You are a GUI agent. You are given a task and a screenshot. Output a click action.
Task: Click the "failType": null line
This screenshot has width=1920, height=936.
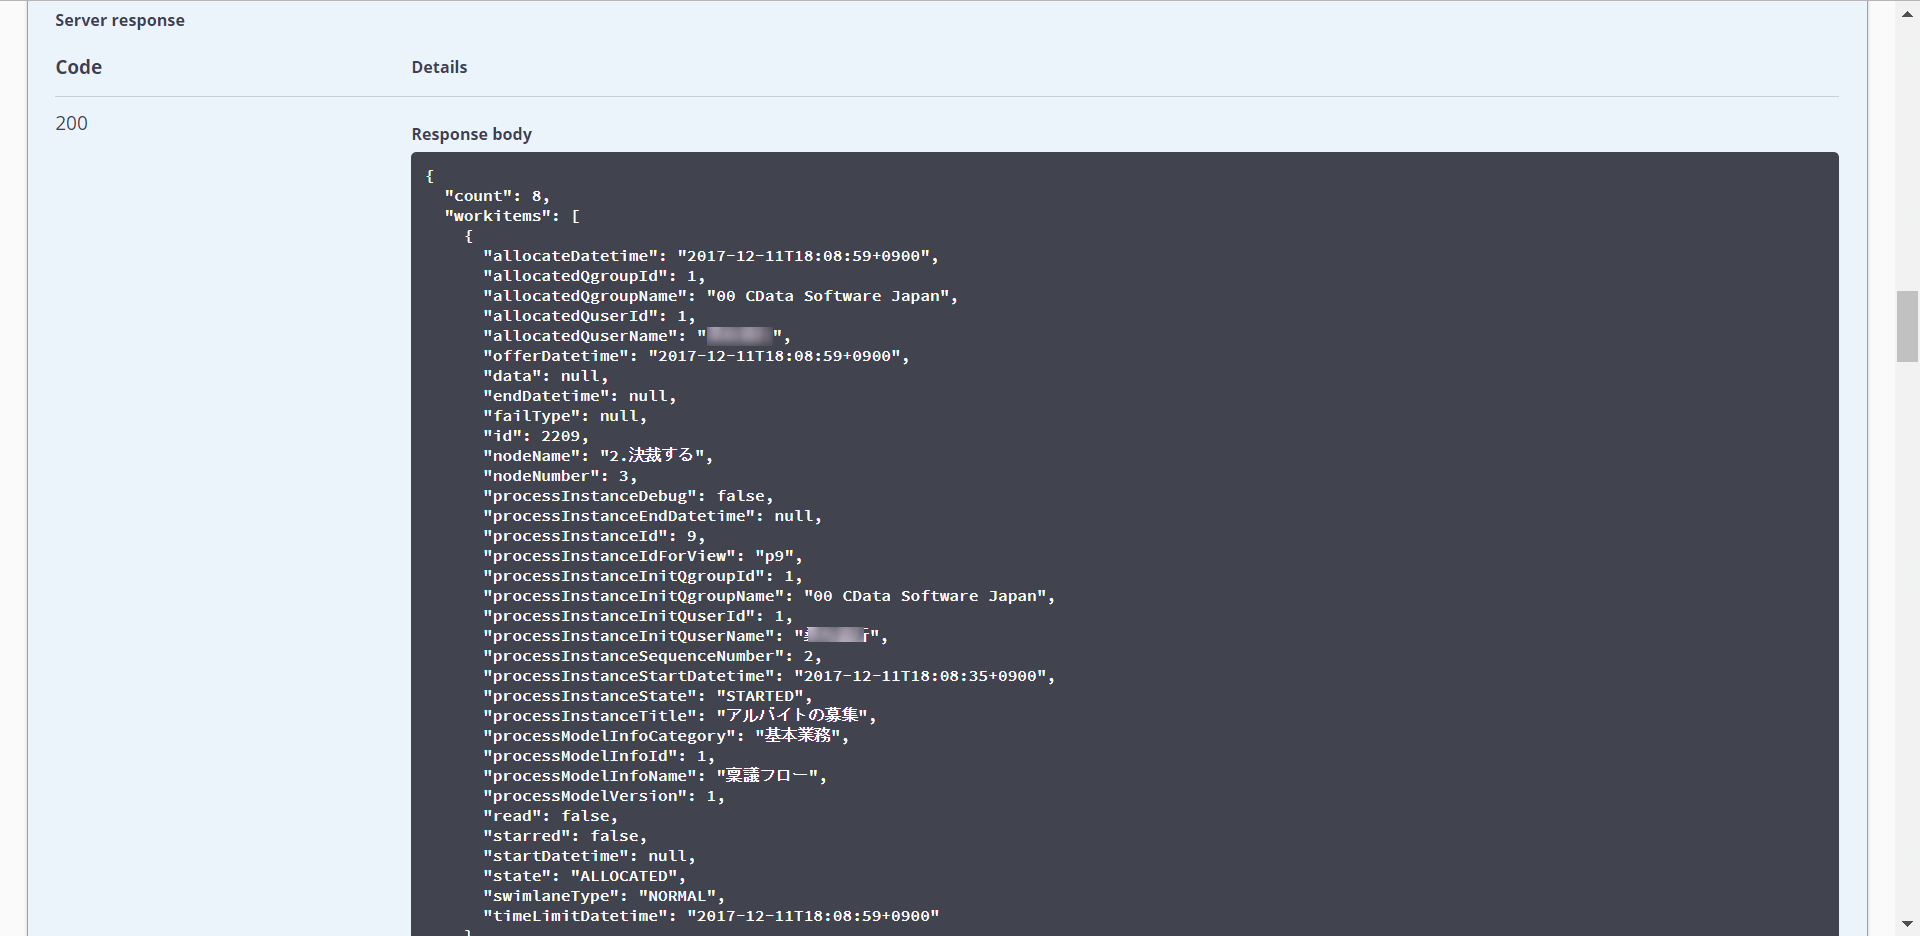565,416
